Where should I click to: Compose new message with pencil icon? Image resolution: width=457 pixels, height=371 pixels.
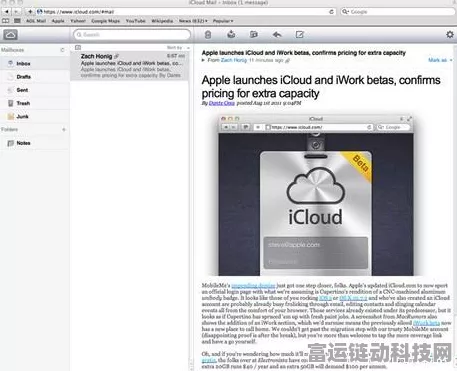coord(300,35)
